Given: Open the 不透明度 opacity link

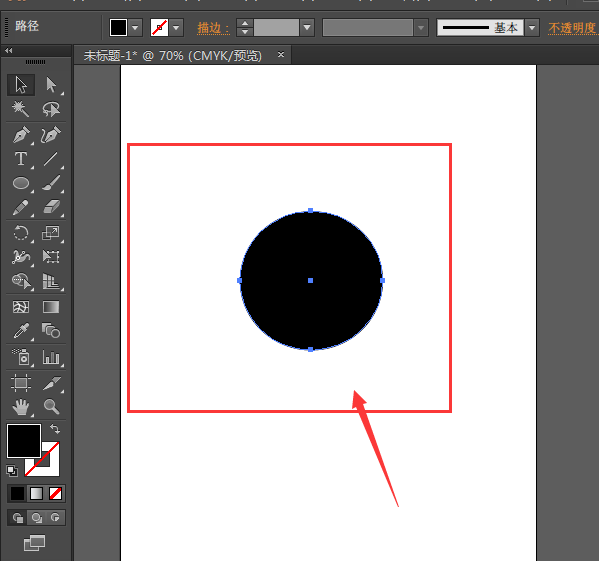Looking at the screenshot, I should [572, 28].
